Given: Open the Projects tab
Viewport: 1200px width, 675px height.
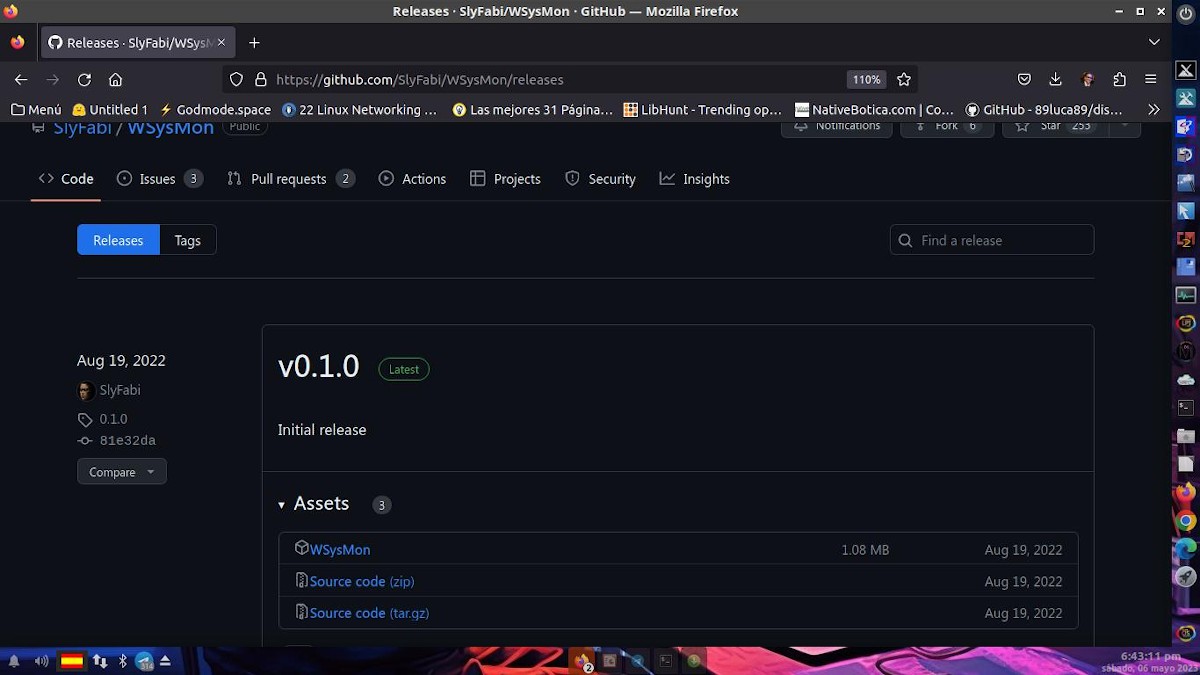Looking at the screenshot, I should pos(505,179).
